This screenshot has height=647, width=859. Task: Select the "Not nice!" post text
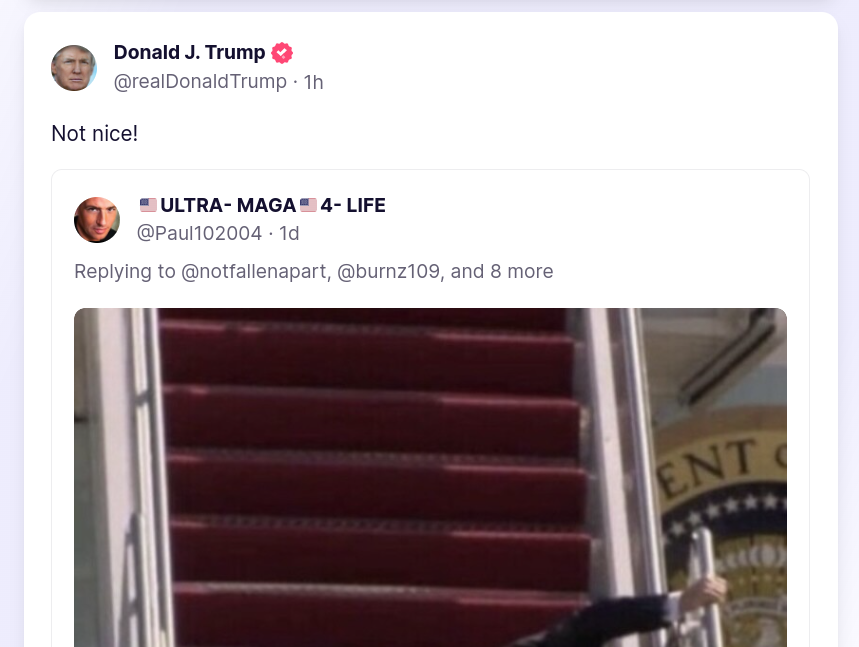(94, 133)
